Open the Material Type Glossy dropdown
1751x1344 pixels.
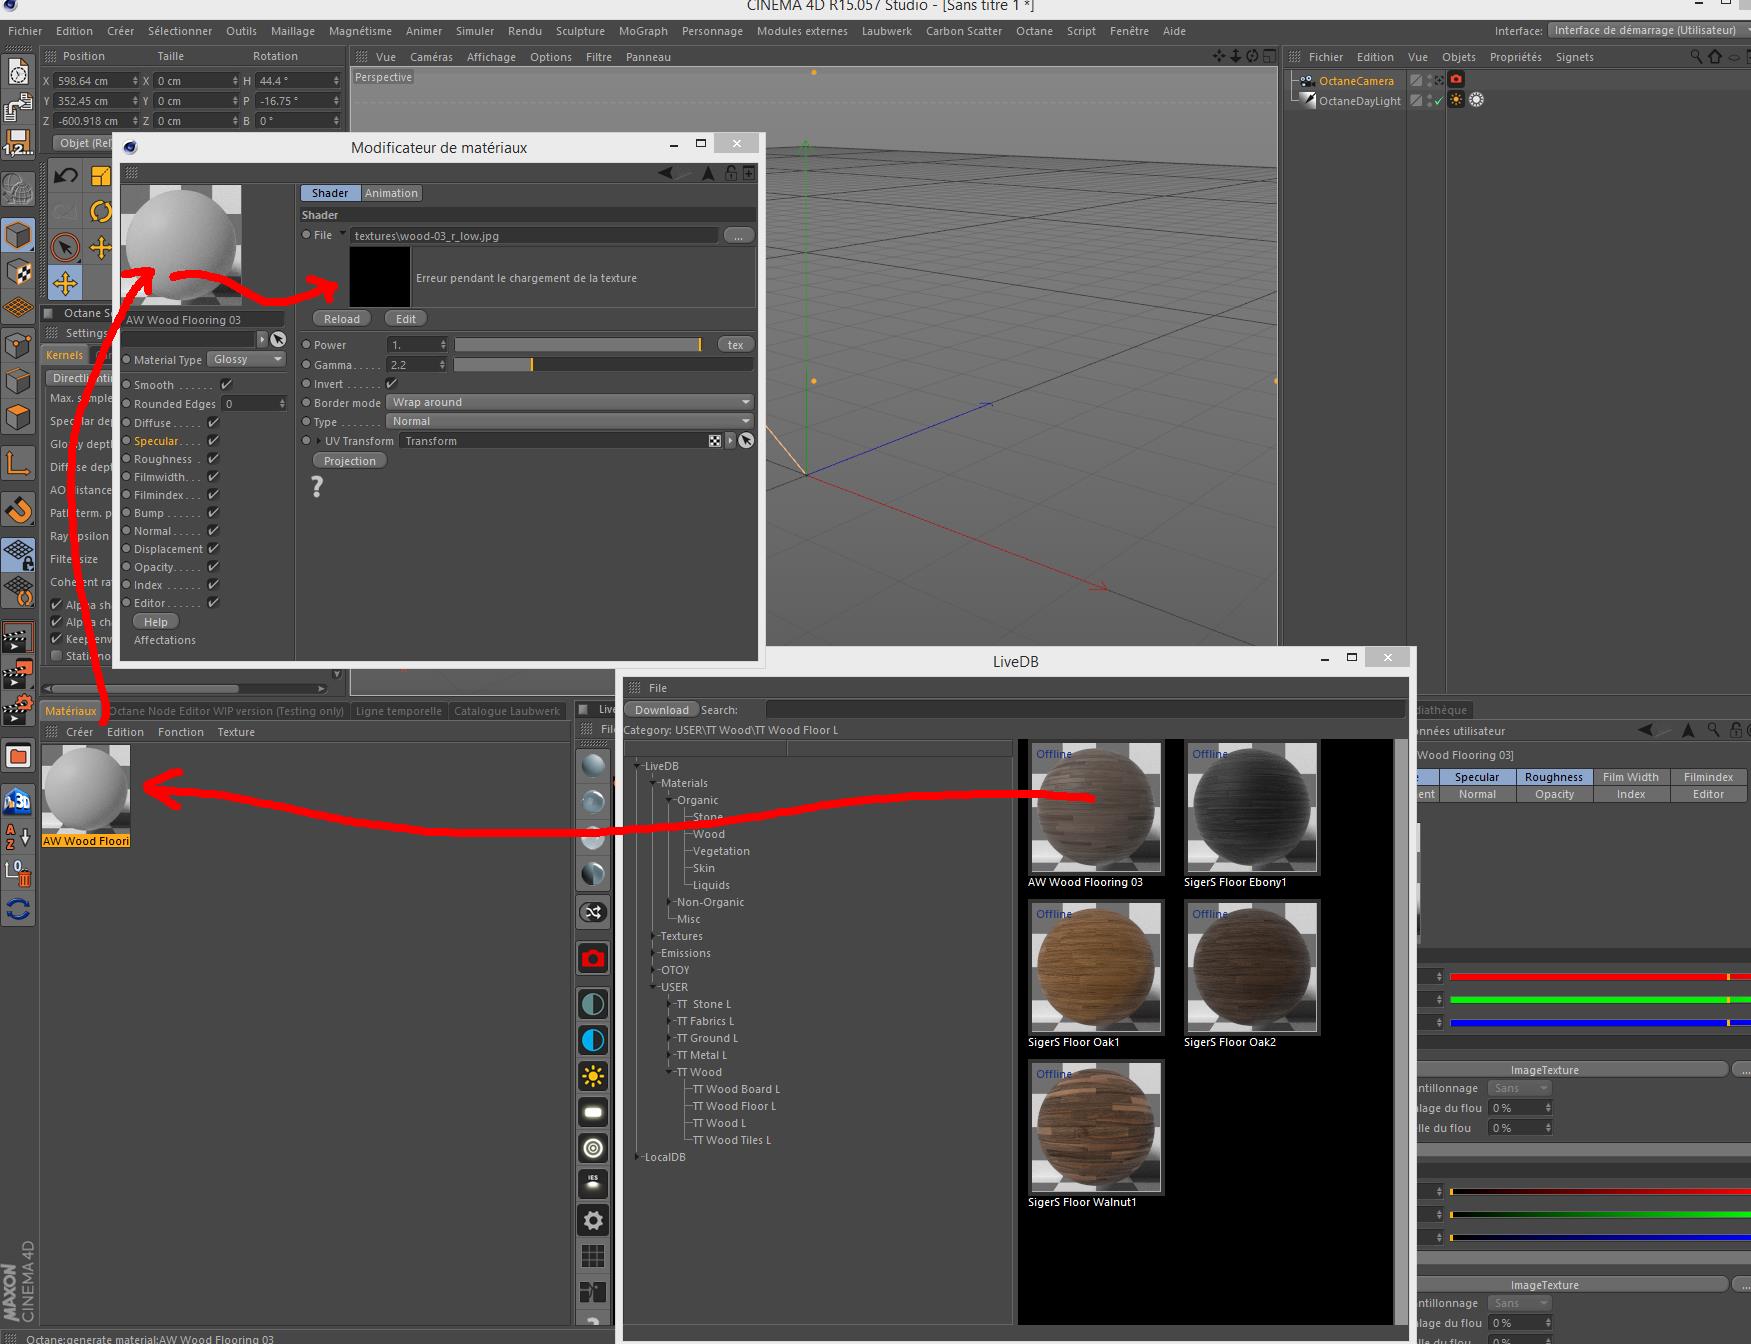247,359
